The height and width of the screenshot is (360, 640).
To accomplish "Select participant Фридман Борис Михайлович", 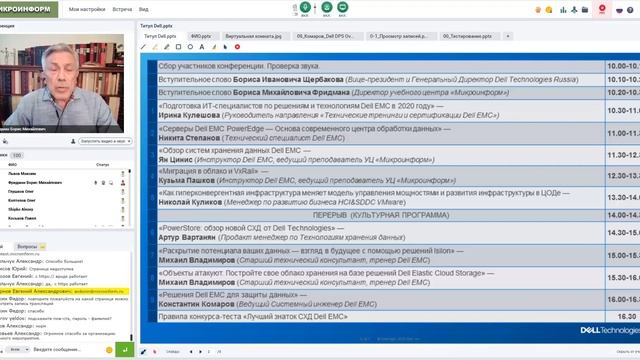I will [35, 182].
